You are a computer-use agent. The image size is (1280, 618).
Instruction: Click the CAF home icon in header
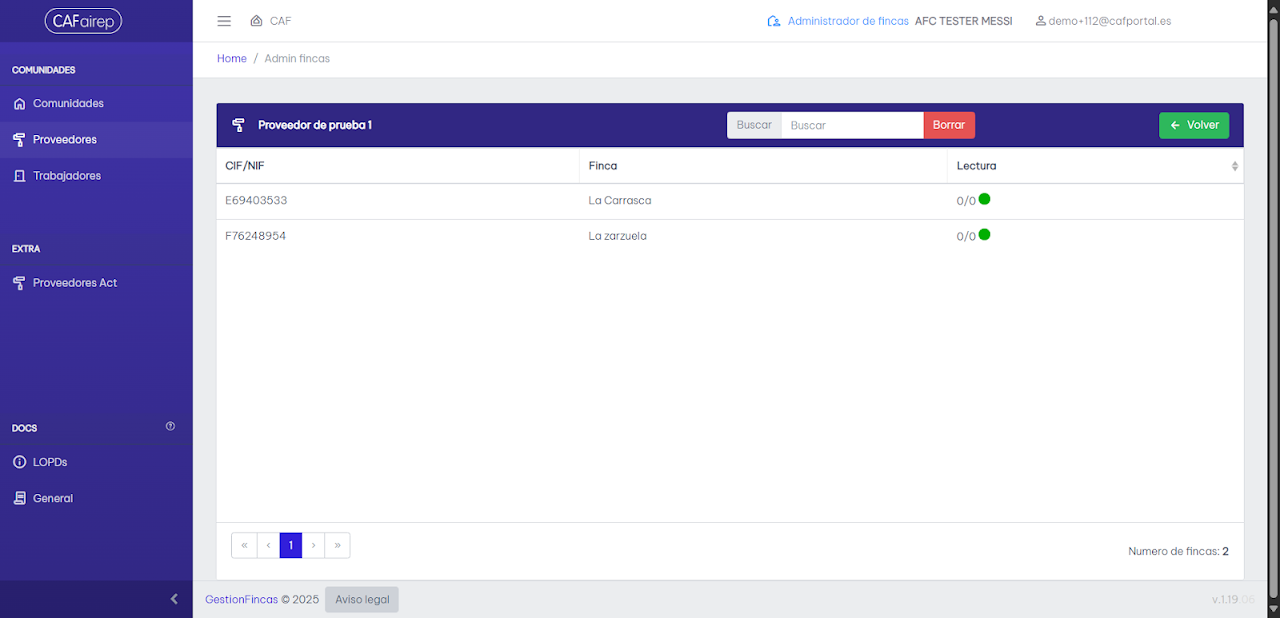pyautogui.click(x=256, y=21)
